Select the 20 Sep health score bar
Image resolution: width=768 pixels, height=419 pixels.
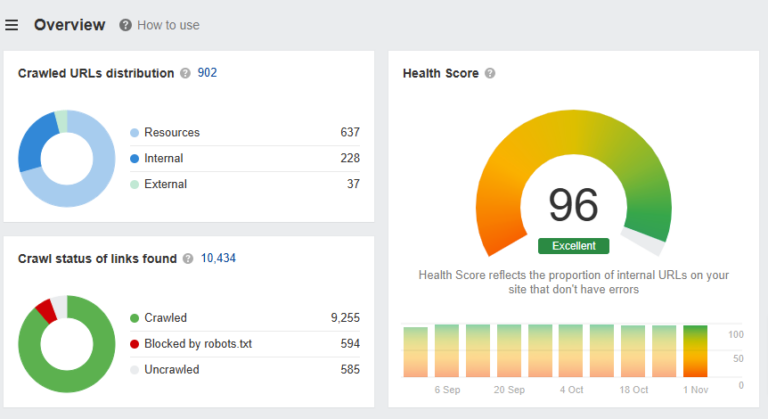pyautogui.click(x=509, y=351)
